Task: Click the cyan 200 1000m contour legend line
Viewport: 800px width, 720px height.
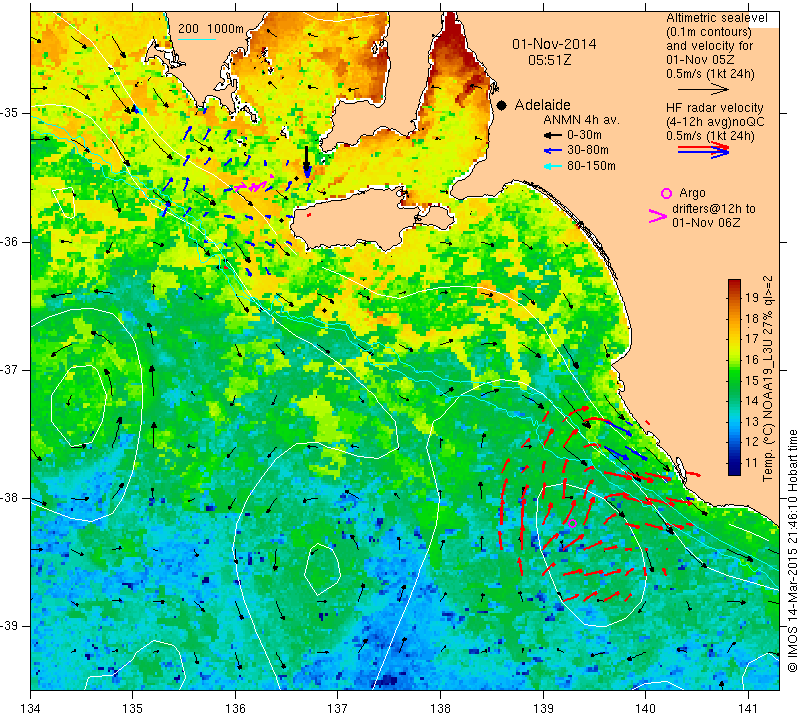Action: click(196, 39)
